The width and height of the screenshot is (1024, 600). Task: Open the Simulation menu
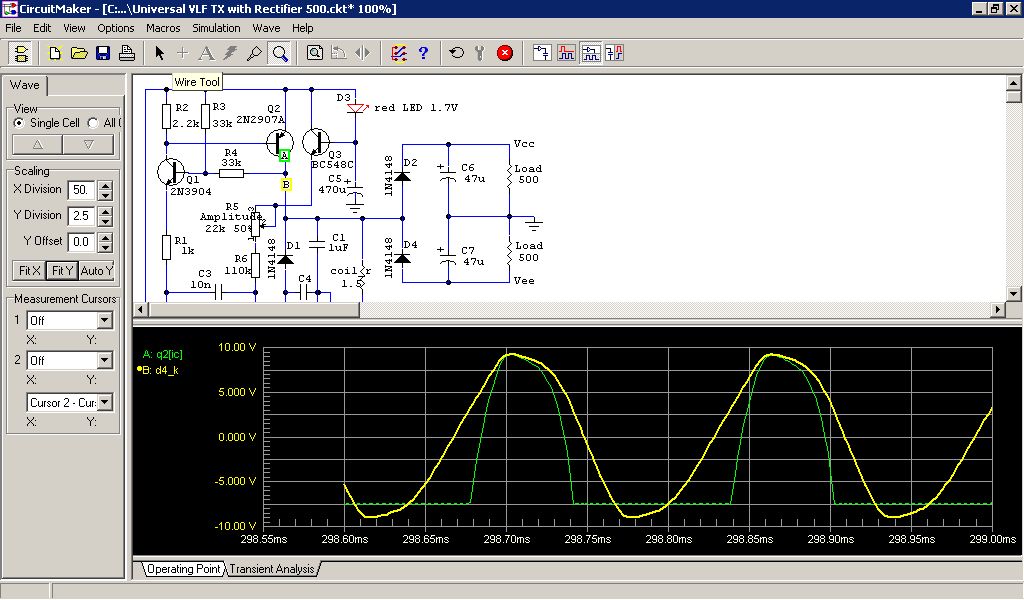pos(216,28)
